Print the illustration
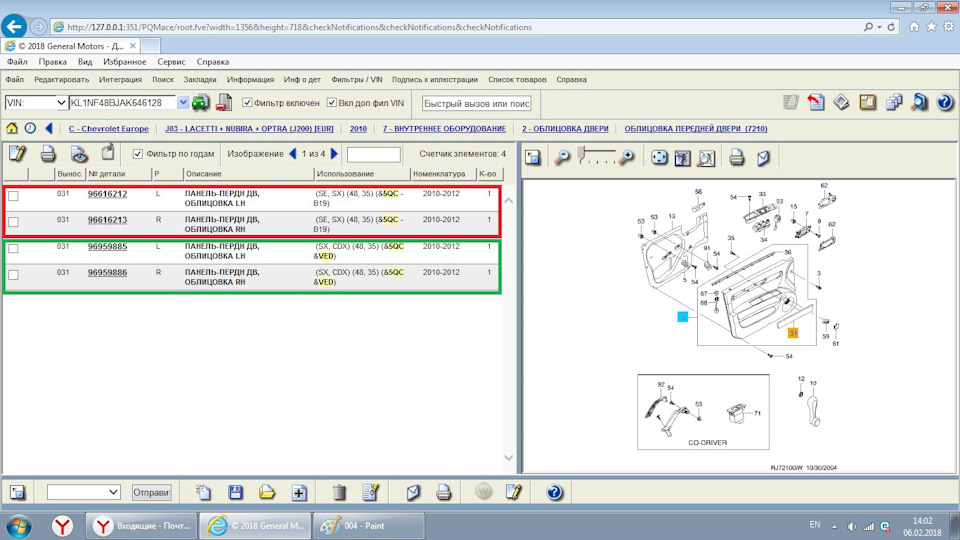960x540 pixels. 737,157
